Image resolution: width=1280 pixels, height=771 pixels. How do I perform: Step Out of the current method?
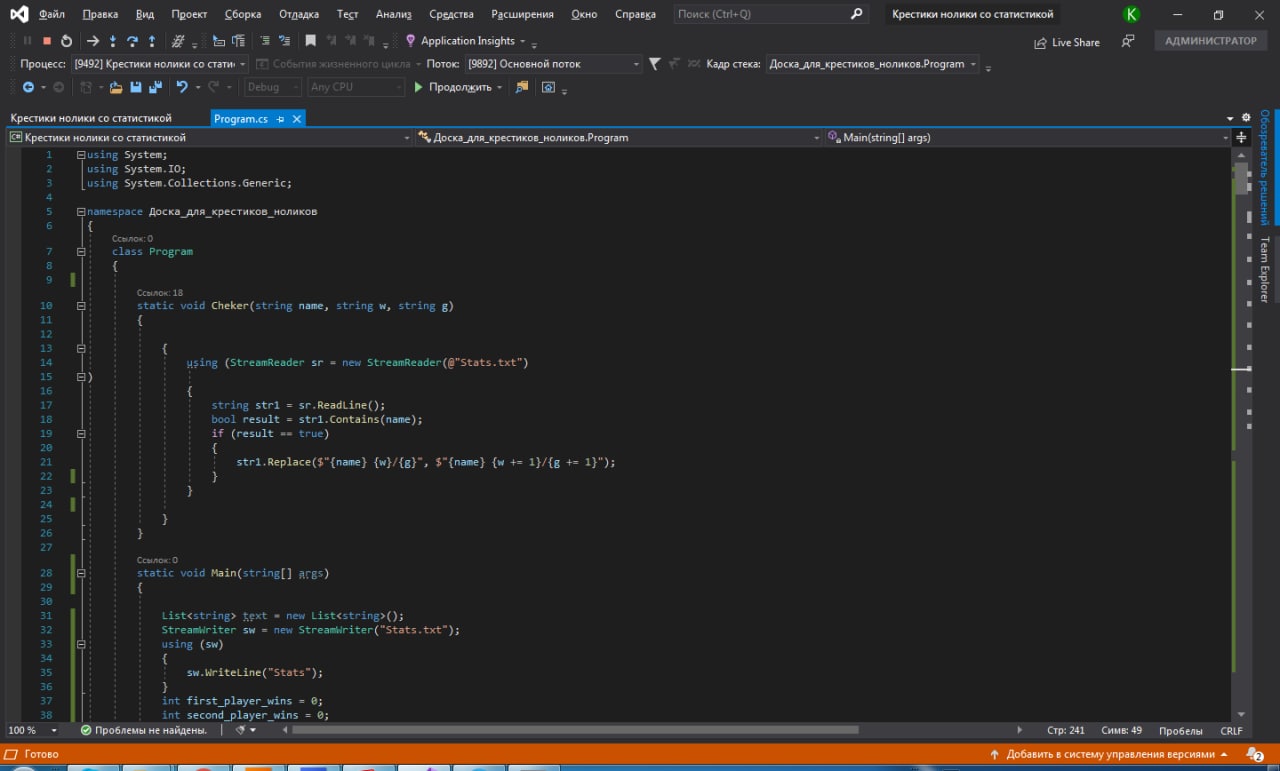[151, 41]
